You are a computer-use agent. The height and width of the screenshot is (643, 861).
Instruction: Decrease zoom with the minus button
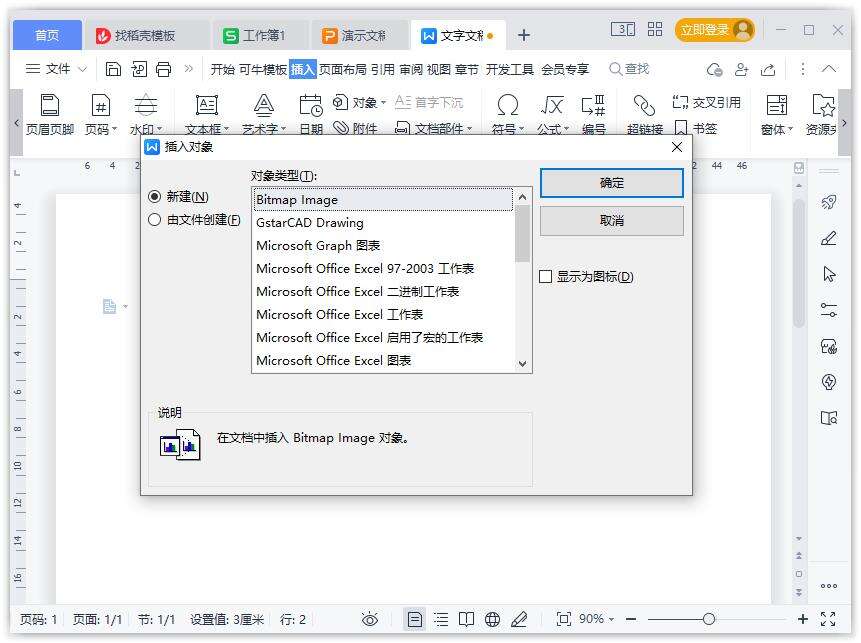pos(631,619)
